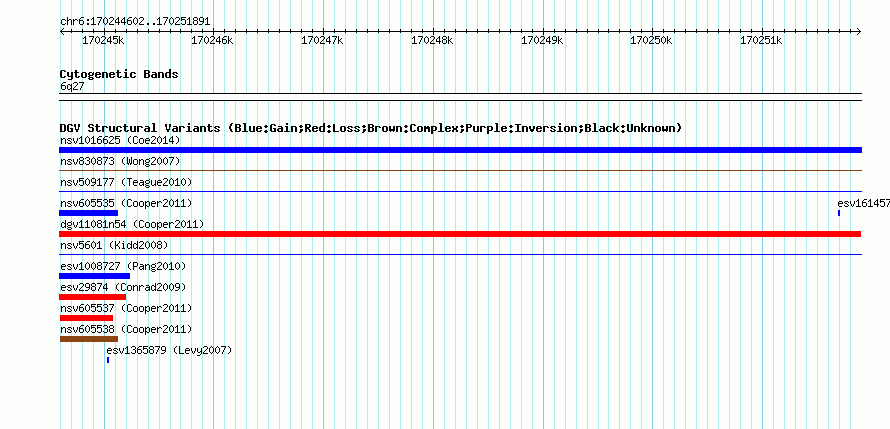Open dgv11081n54 (Cooper2011) variant label

(x=132, y=224)
